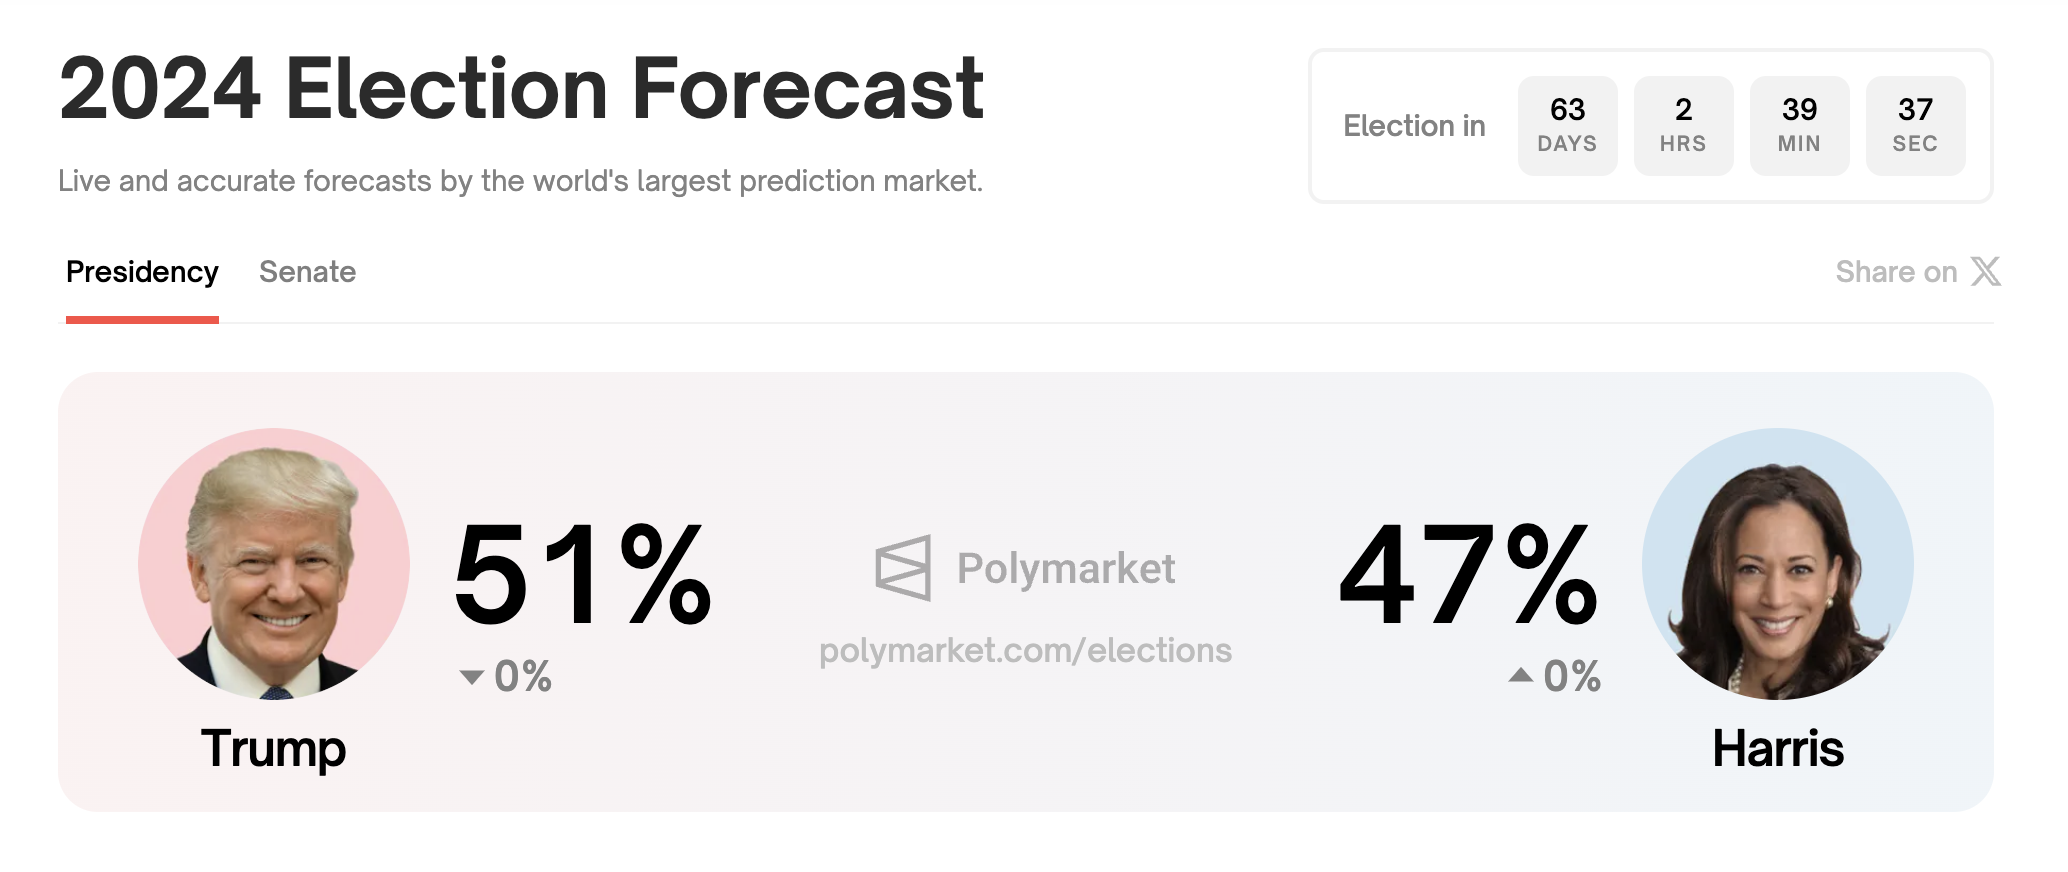
Task: Click the 37 SEC countdown box
Action: click(1915, 126)
